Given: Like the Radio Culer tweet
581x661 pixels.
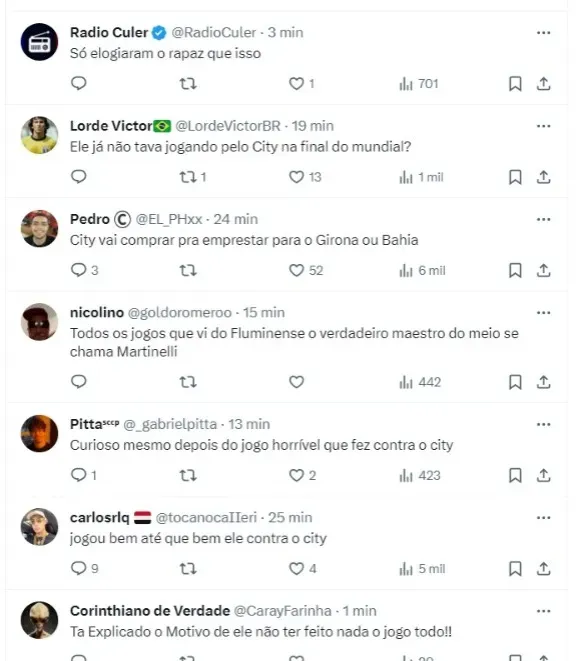Looking at the screenshot, I should (x=296, y=83).
